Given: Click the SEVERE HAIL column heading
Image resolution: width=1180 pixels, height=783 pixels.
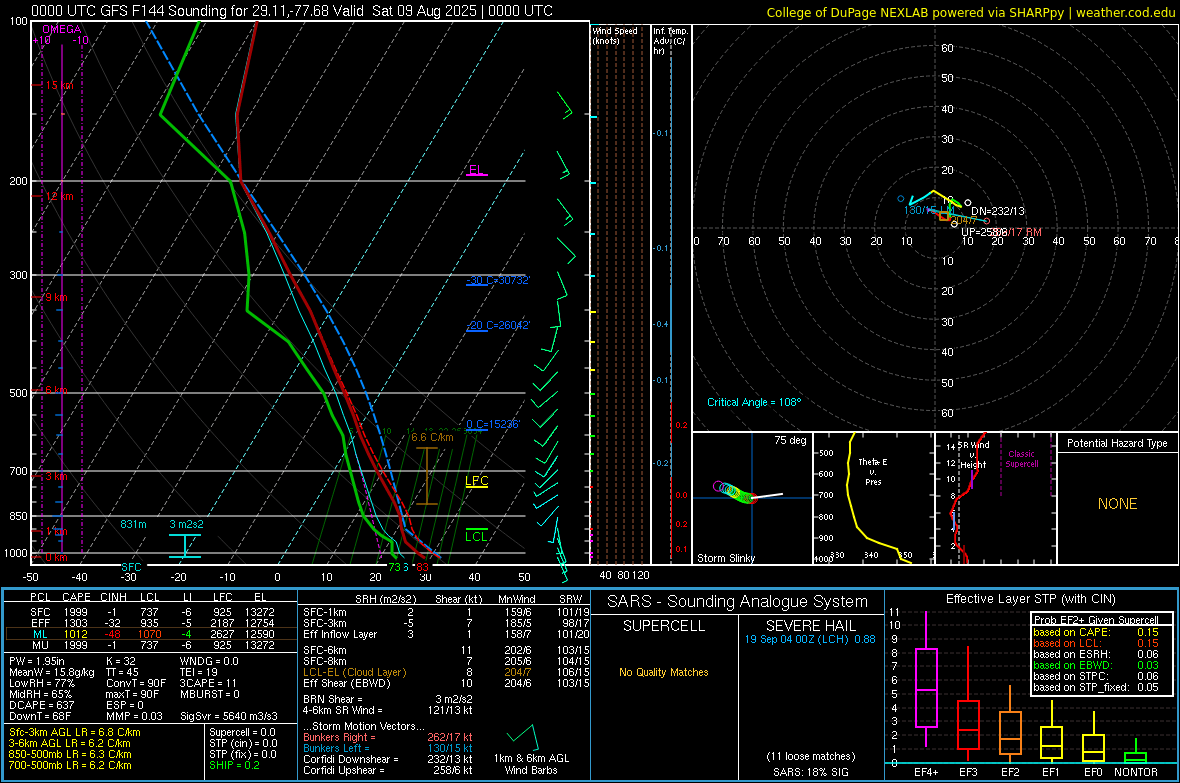Looking at the screenshot, I should (x=810, y=626).
